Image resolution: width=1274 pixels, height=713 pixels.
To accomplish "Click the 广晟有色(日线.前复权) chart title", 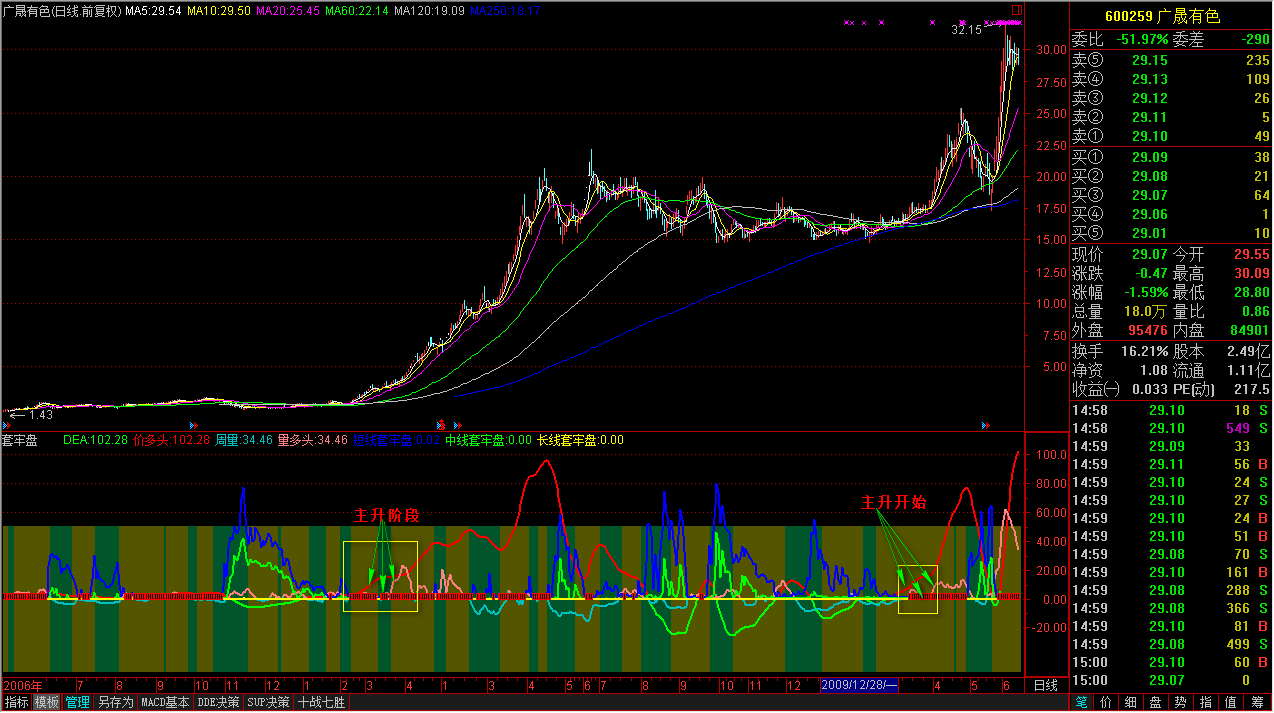I will (x=61, y=11).
